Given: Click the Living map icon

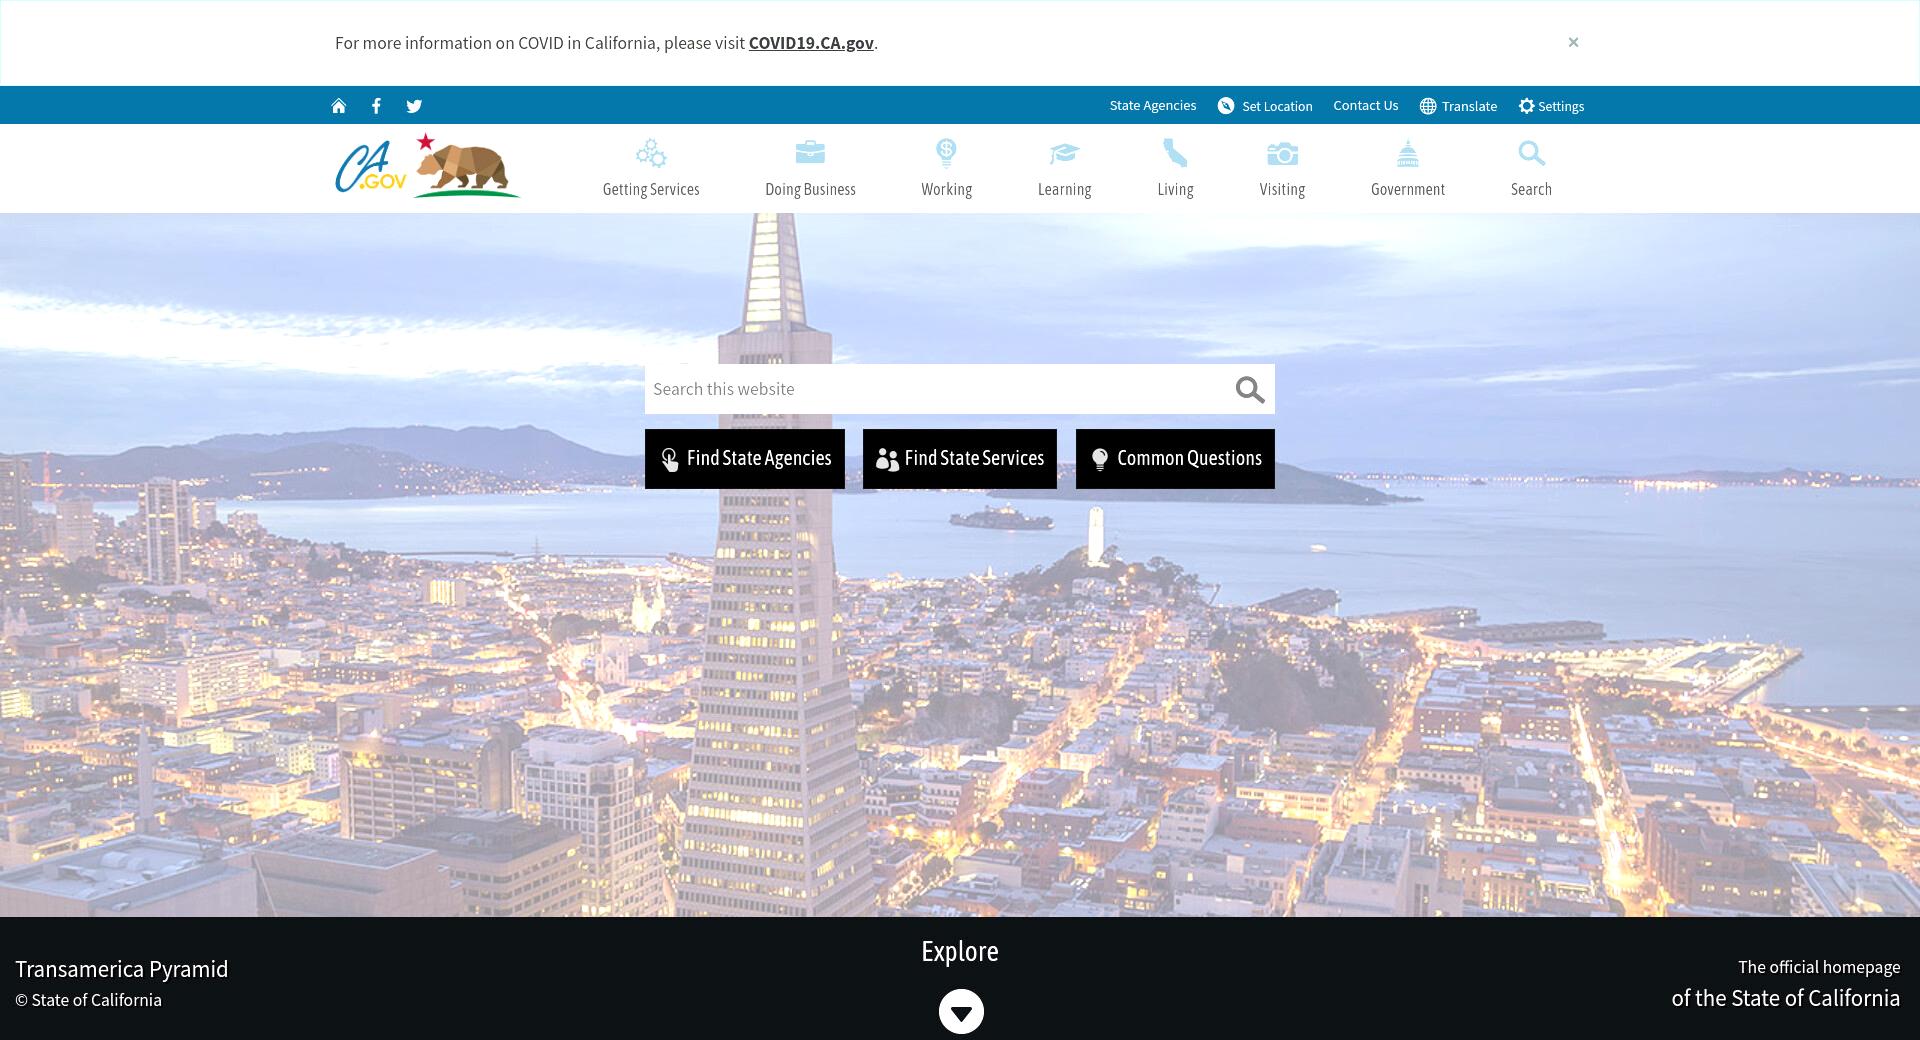Looking at the screenshot, I should point(1175,153).
